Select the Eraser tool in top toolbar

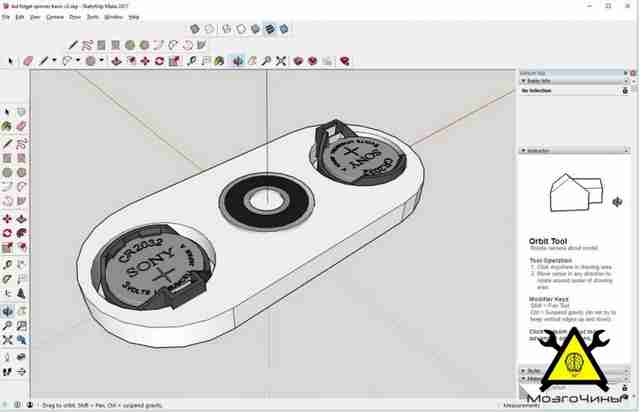28,61
